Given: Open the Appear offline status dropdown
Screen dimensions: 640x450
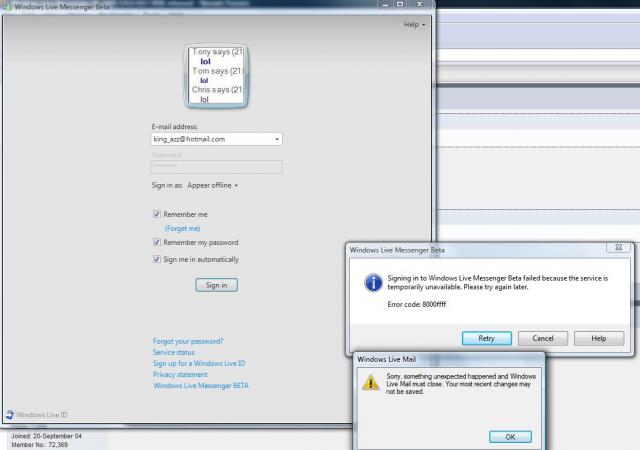Looking at the screenshot, I should [x=213, y=185].
